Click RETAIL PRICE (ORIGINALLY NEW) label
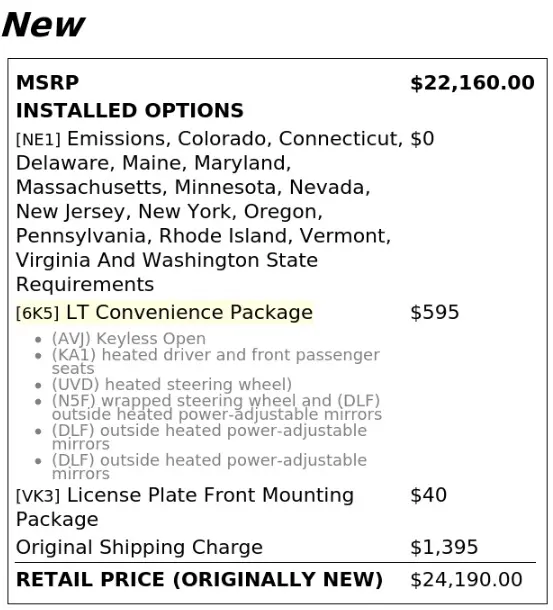553x610 pixels. click(x=199, y=580)
